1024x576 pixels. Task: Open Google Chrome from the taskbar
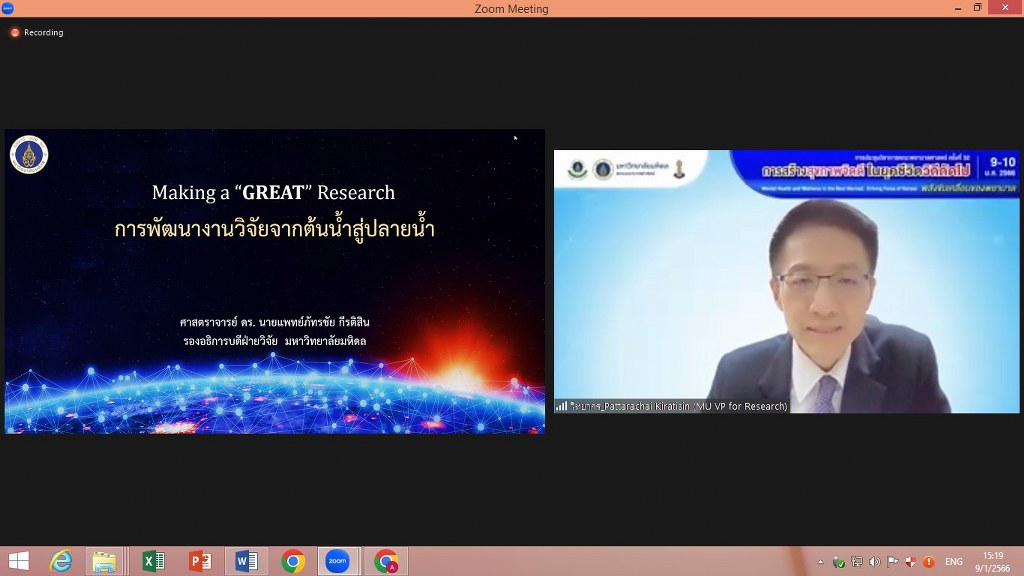click(x=293, y=561)
